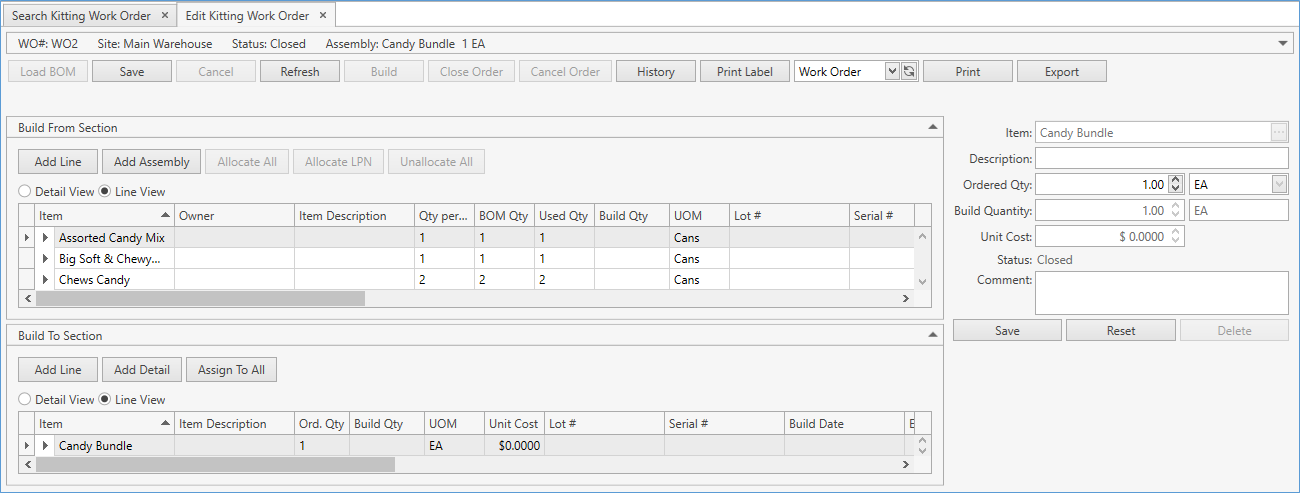1300x493 pixels.
Task: Collapse the Build To Section panel
Action: click(932, 336)
